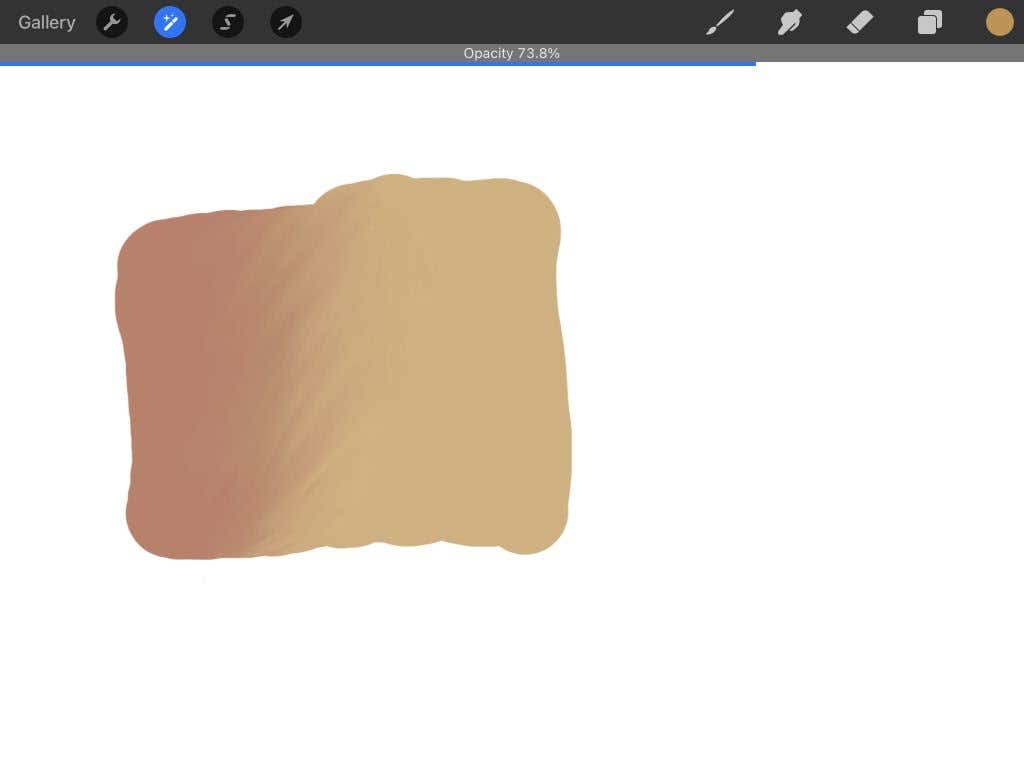
Task: Activate the Transform arrow tool
Action: pos(286,22)
